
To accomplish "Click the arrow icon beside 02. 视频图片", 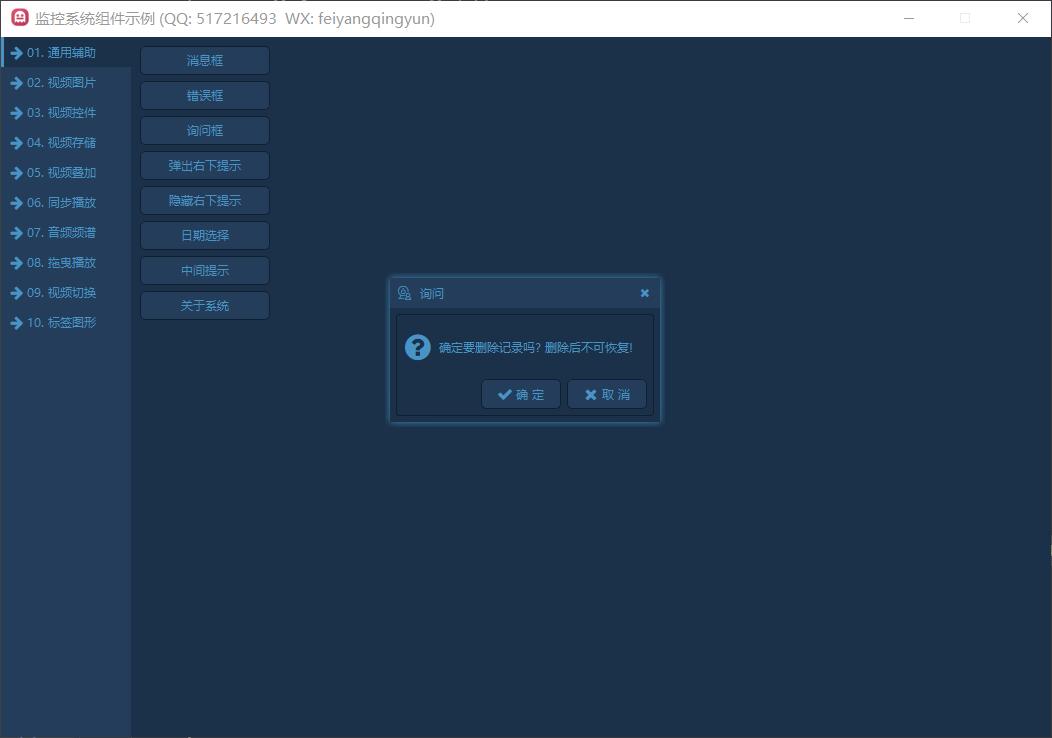I will tap(16, 83).
